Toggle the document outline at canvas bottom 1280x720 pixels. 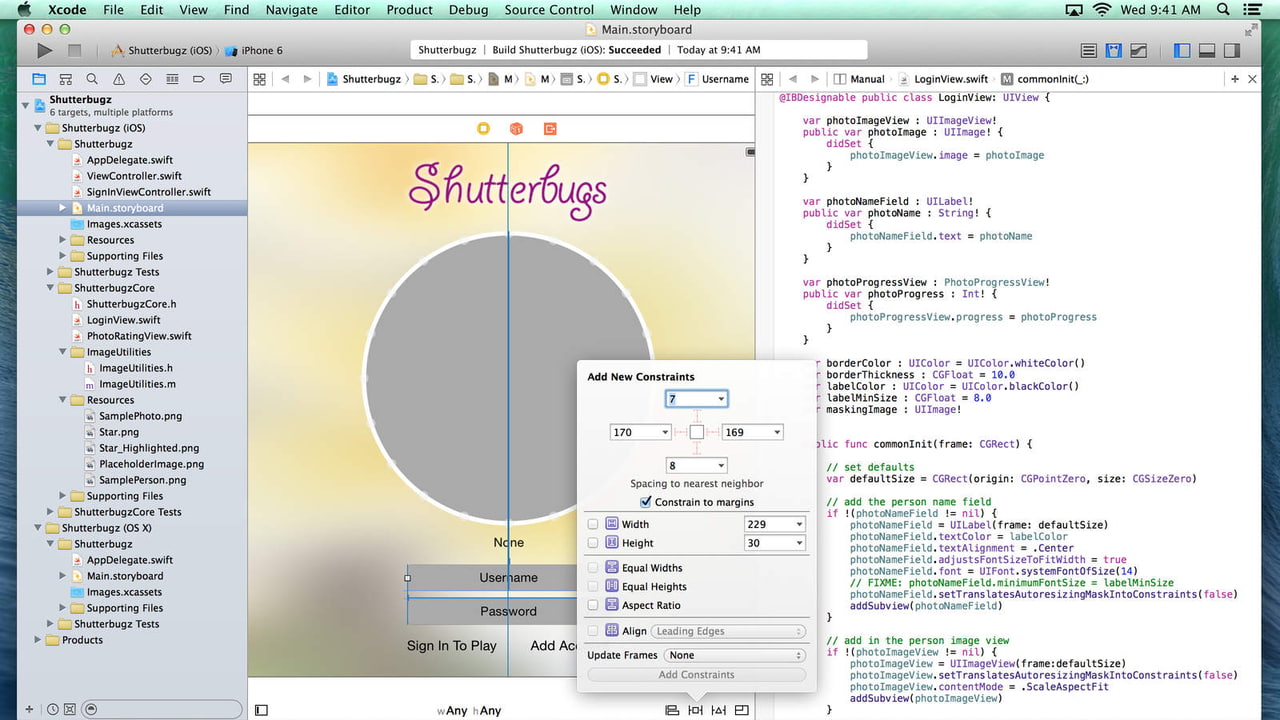pyautogui.click(x=261, y=710)
